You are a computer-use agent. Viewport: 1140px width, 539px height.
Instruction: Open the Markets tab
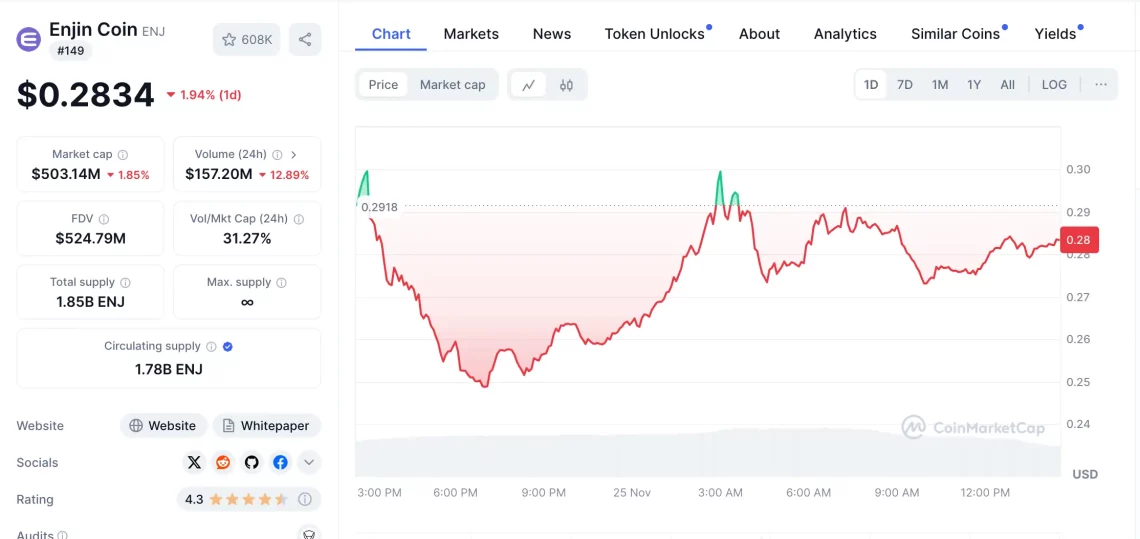pyautogui.click(x=471, y=34)
